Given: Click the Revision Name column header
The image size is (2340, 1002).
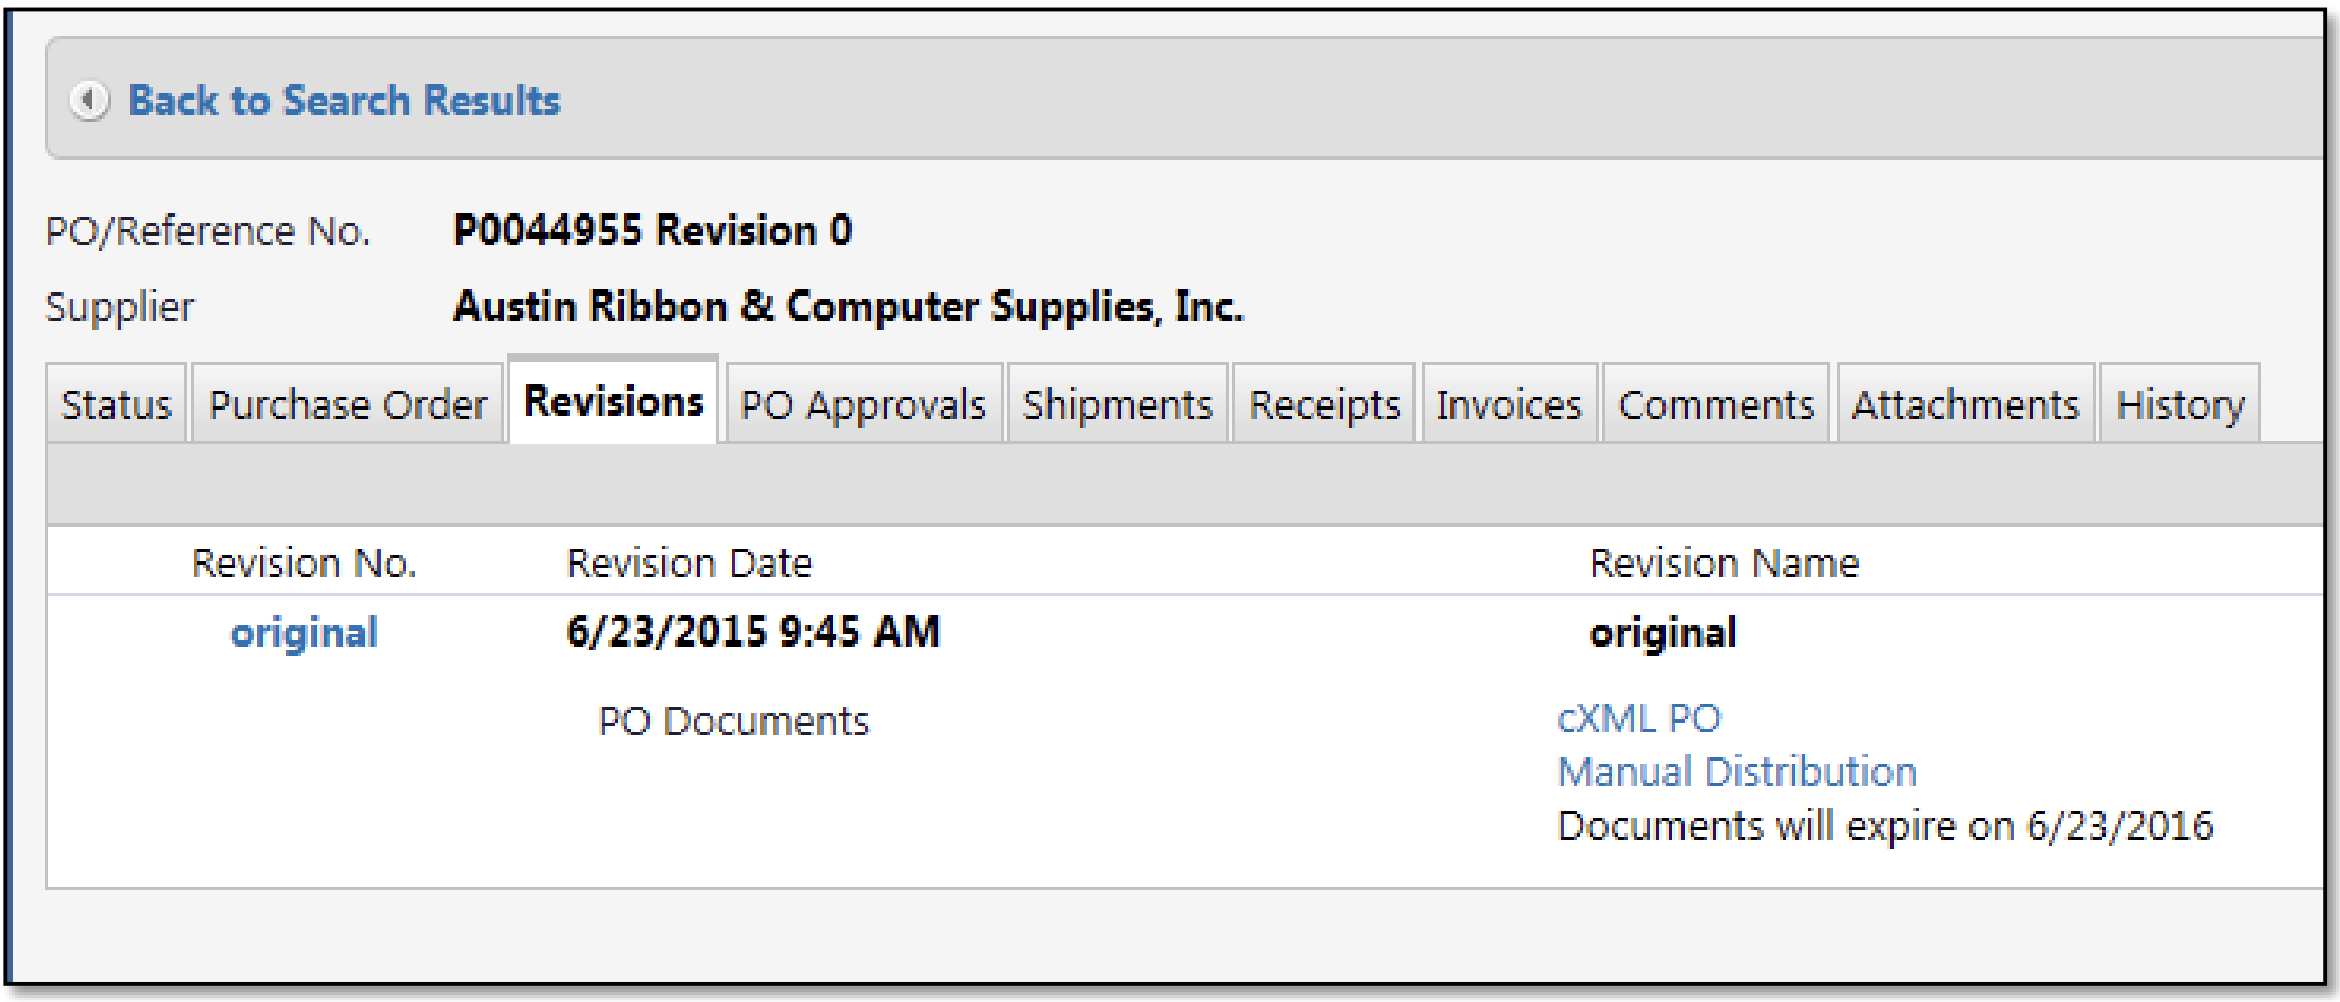Looking at the screenshot, I should click(1724, 564).
